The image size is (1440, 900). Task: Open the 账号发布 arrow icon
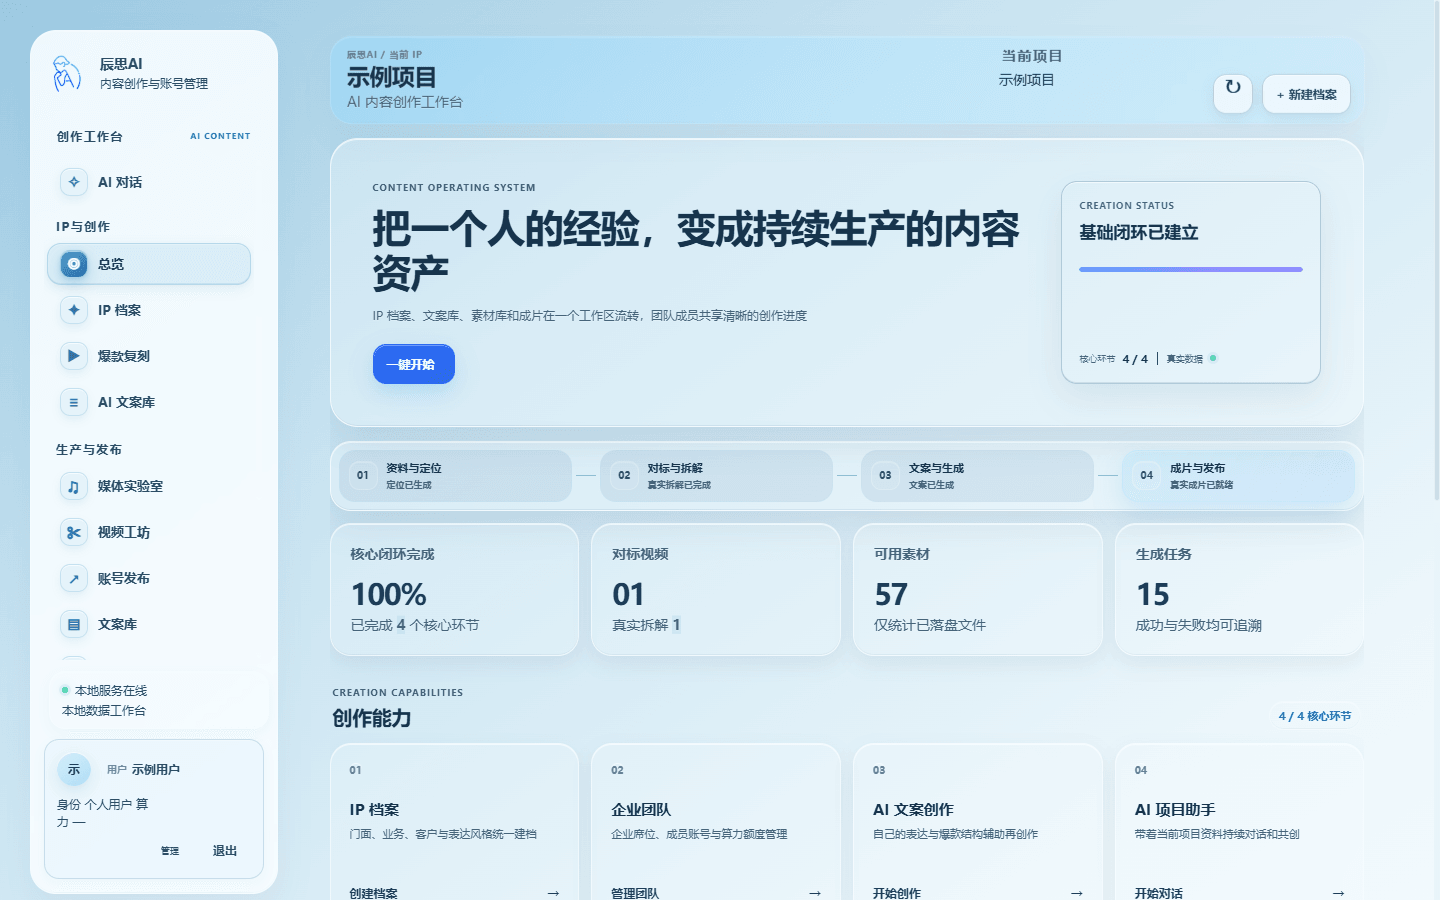click(74, 578)
